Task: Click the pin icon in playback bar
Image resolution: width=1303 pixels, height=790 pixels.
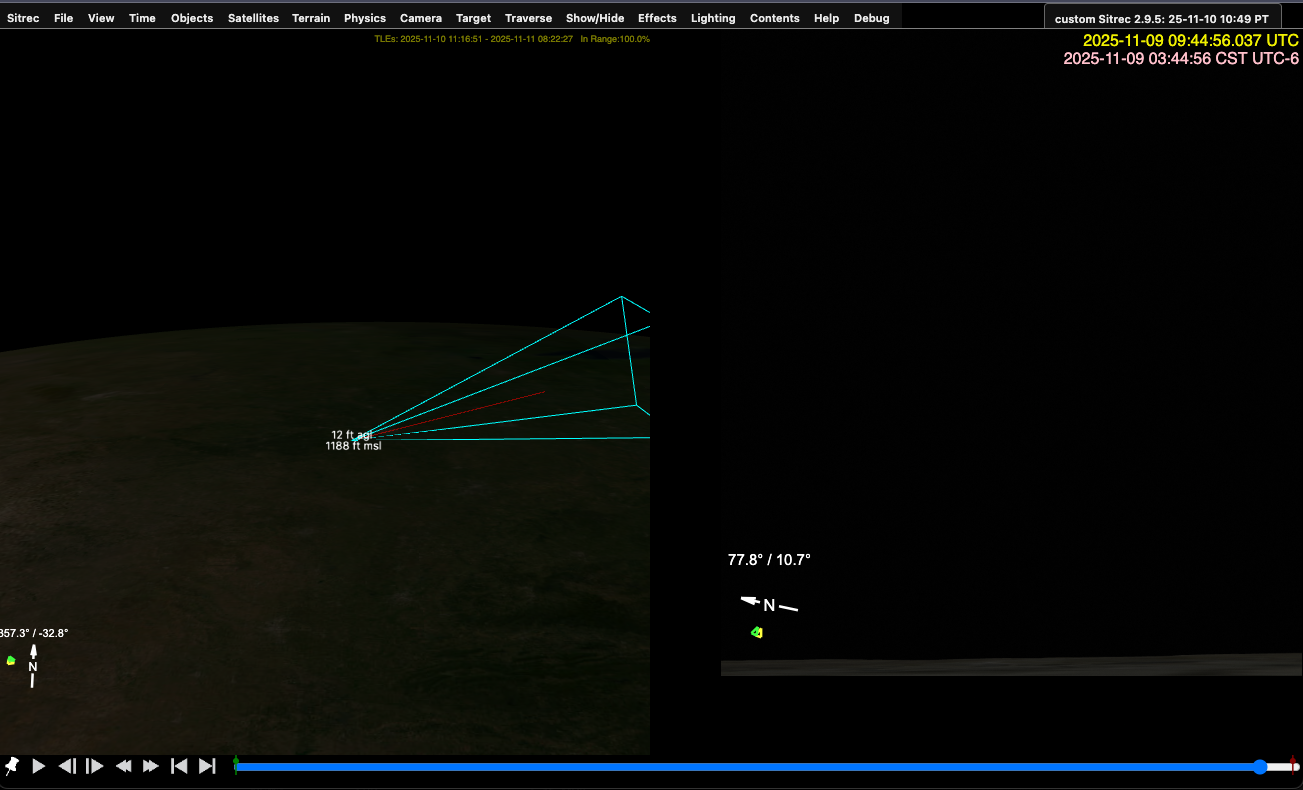Action: [12, 766]
